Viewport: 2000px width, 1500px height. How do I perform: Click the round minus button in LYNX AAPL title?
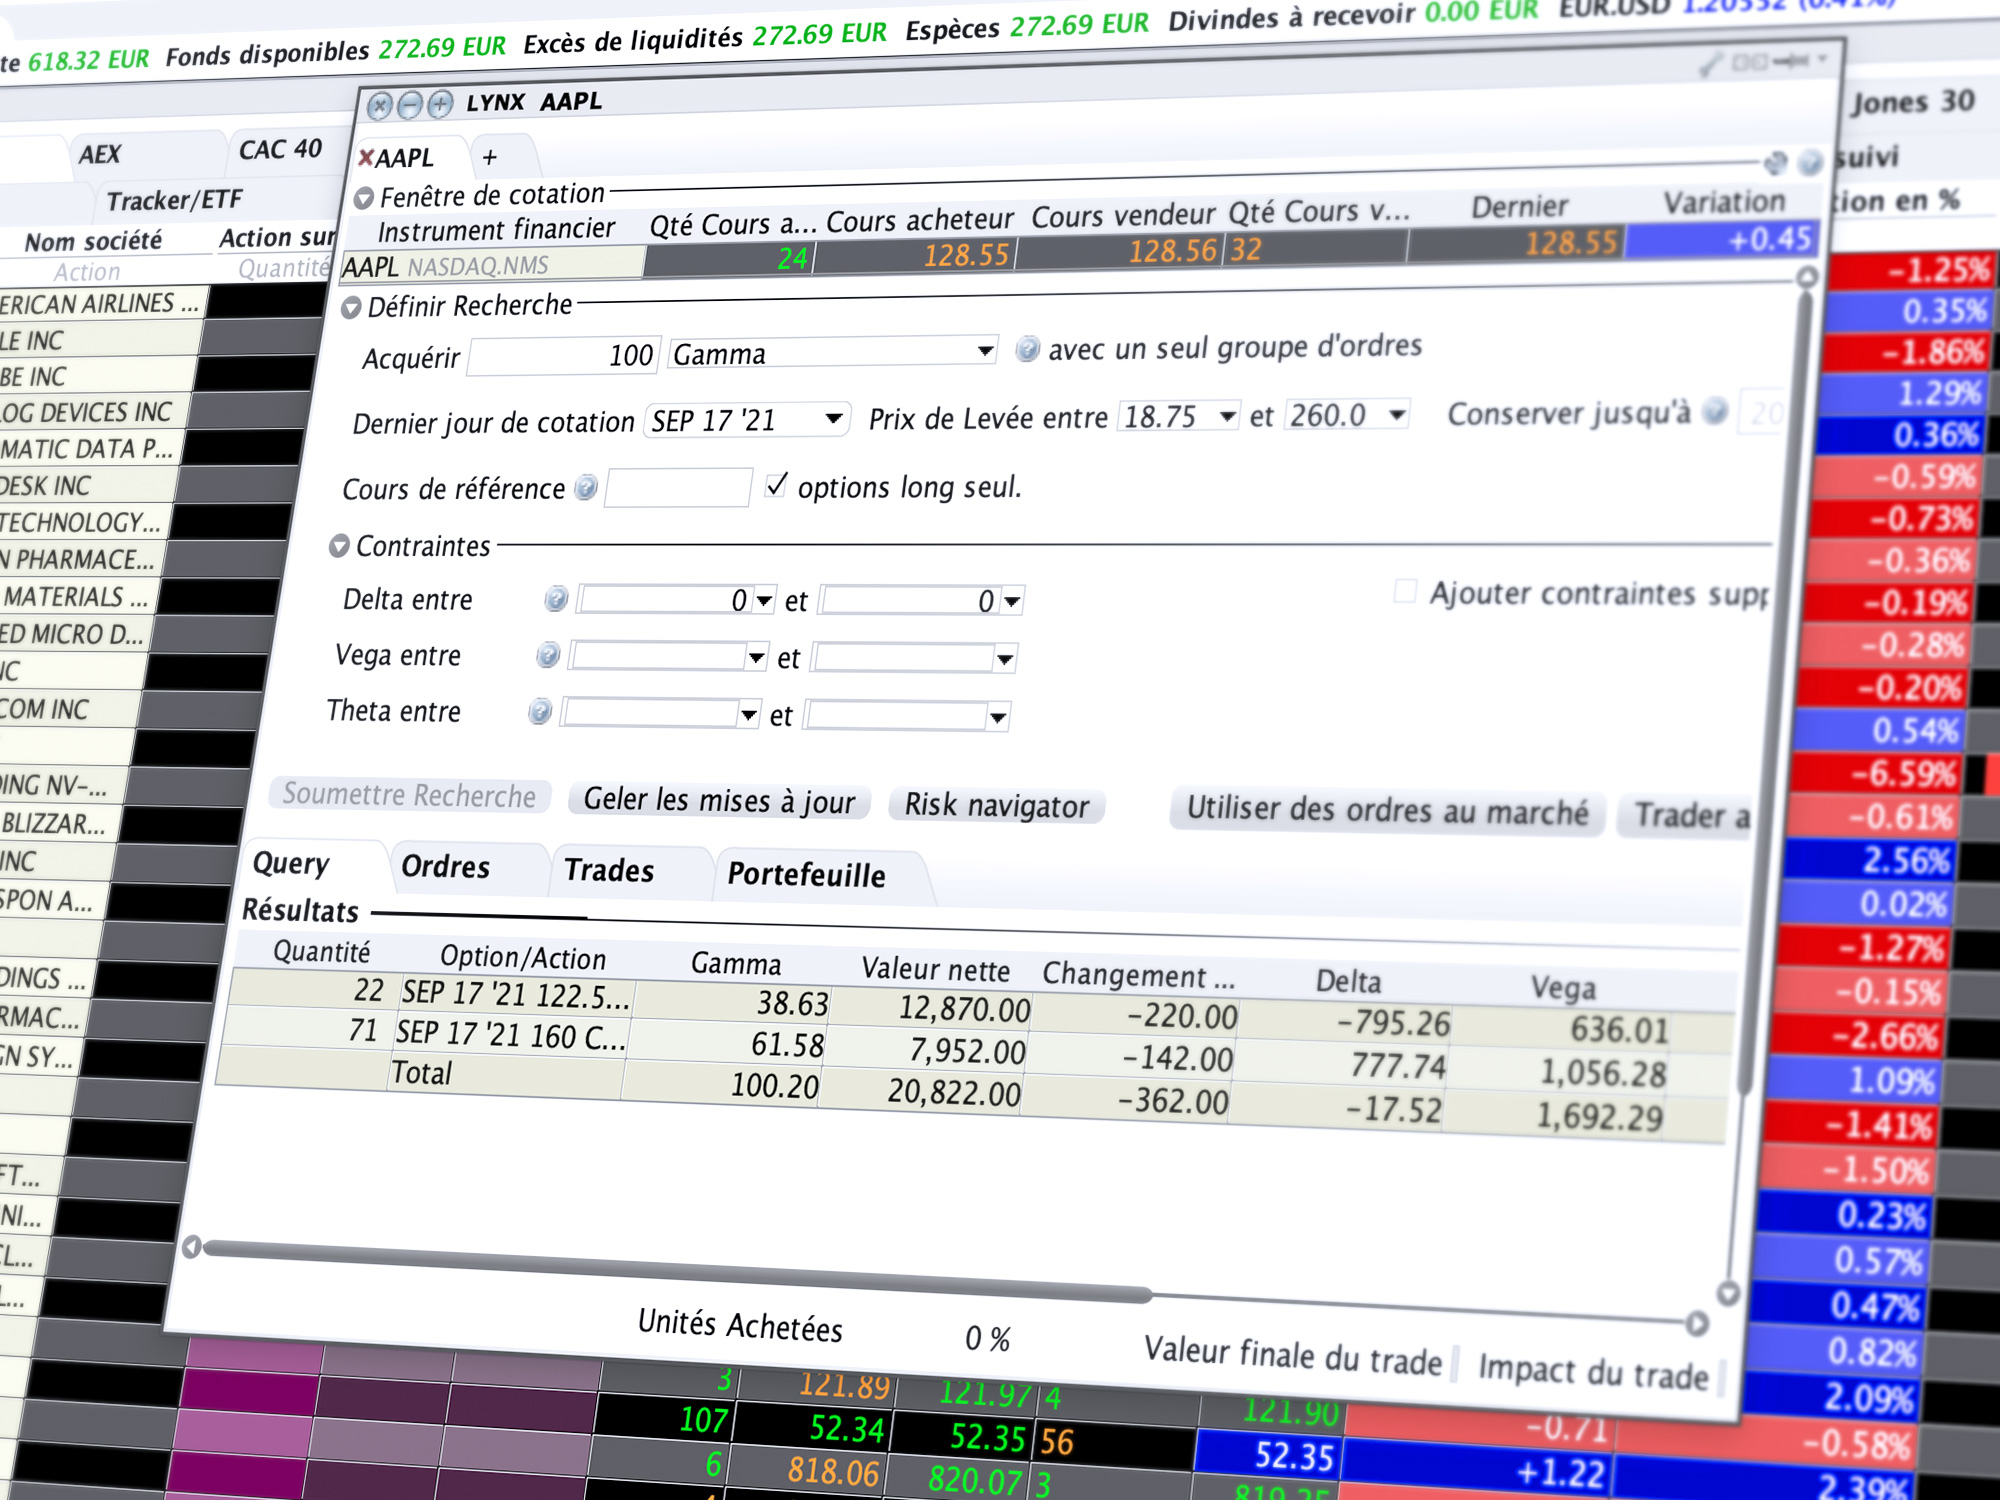click(x=409, y=105)
